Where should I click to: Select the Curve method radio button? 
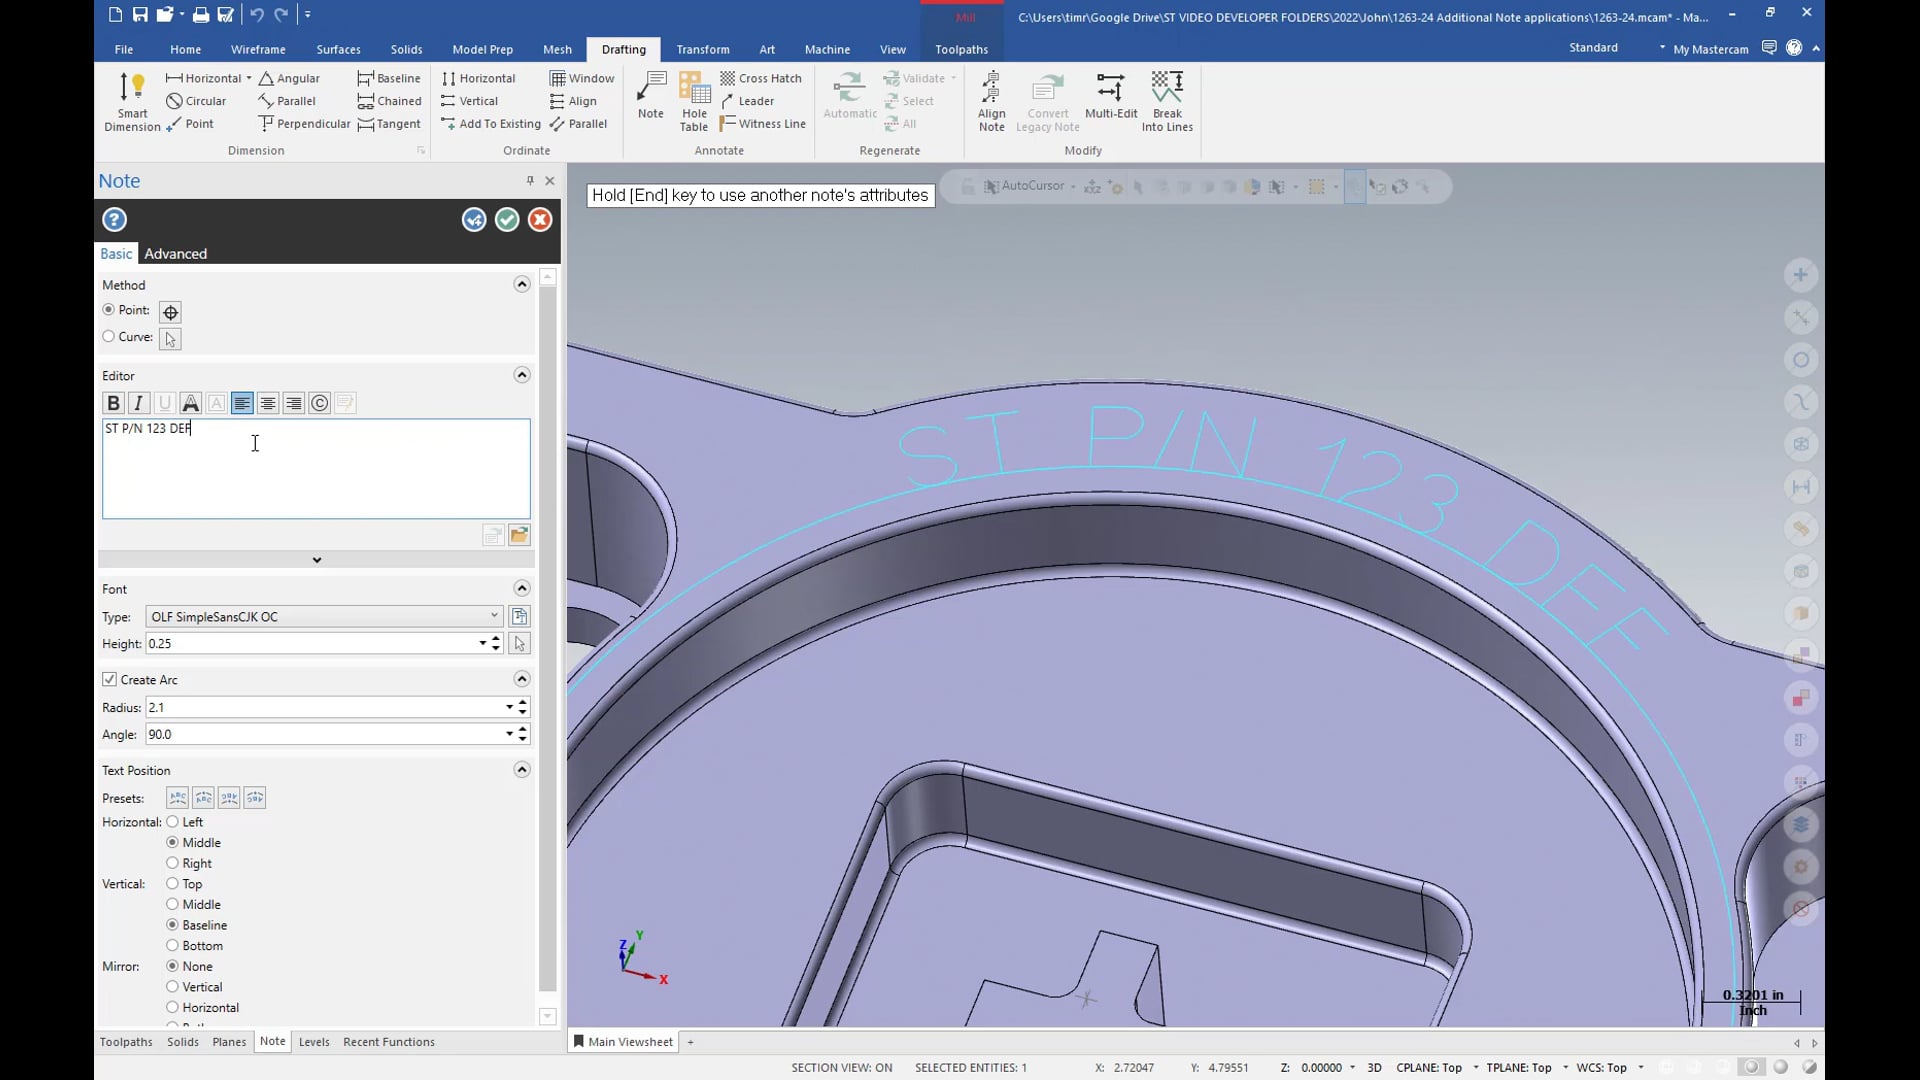(108, 336)
